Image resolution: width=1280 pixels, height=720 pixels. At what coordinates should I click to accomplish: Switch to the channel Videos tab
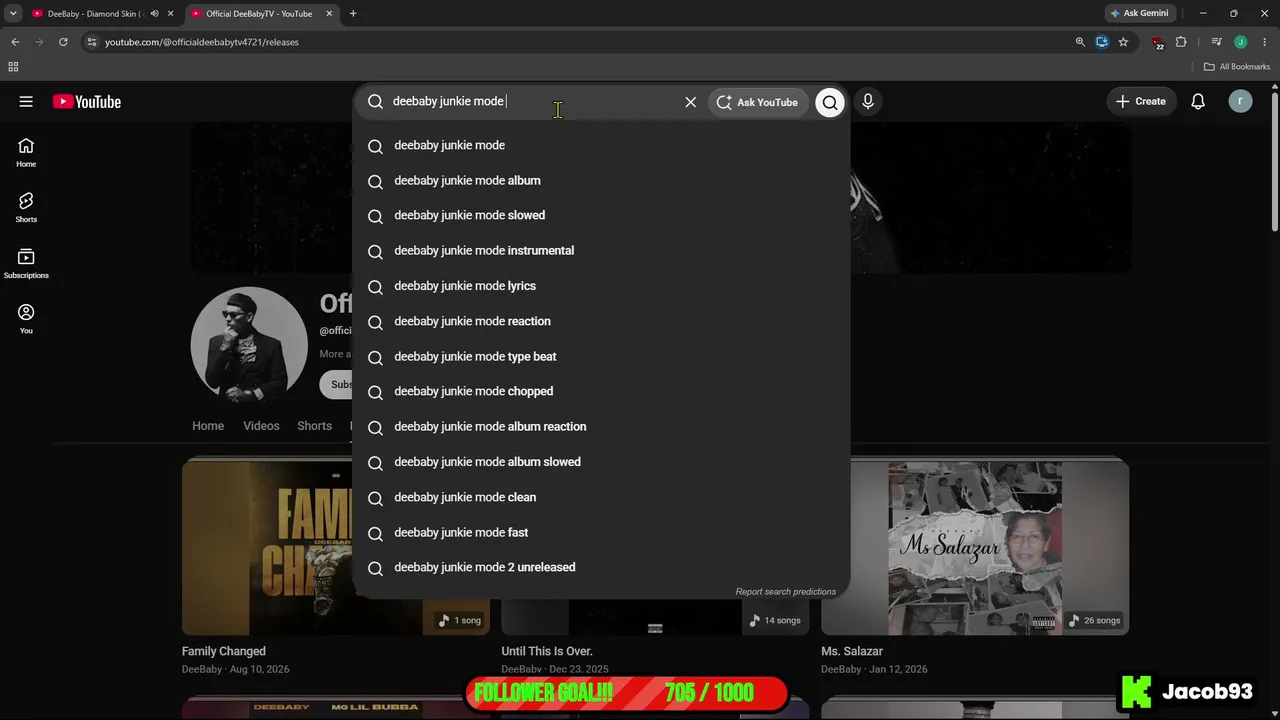(x=261, y=426)
